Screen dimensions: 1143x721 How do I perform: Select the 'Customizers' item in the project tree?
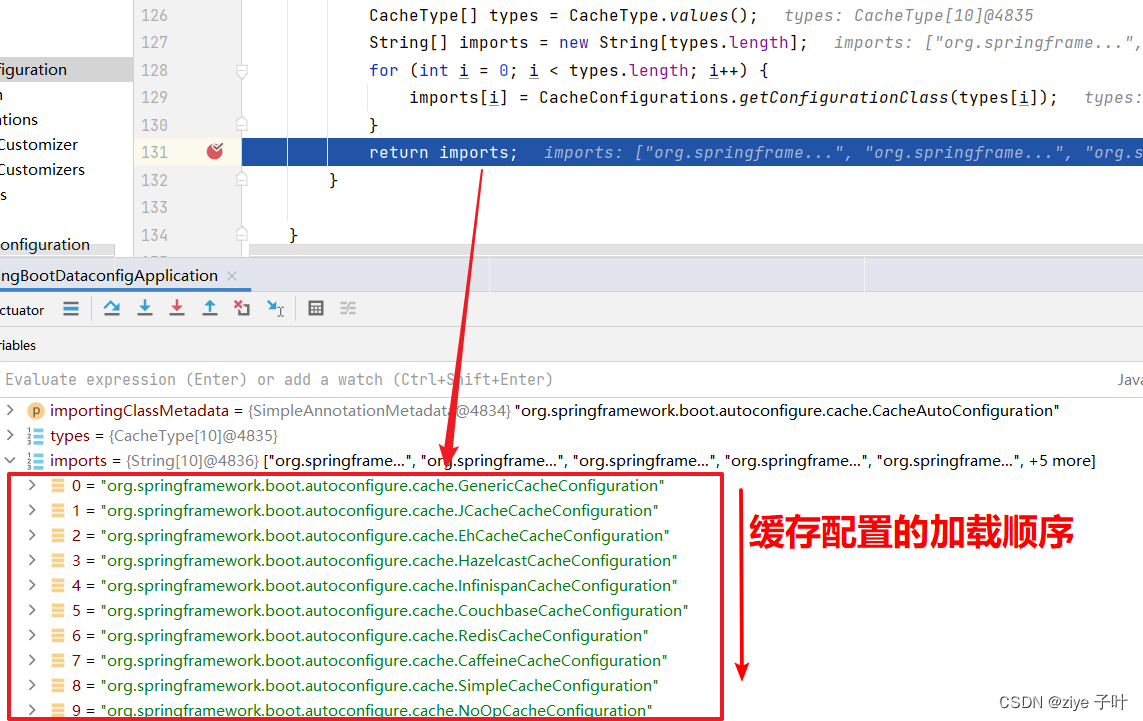click(x=42, y=169)
